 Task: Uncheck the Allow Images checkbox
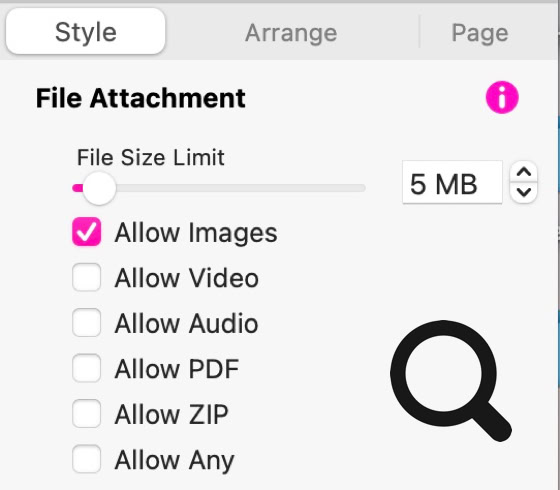[86, 232]
